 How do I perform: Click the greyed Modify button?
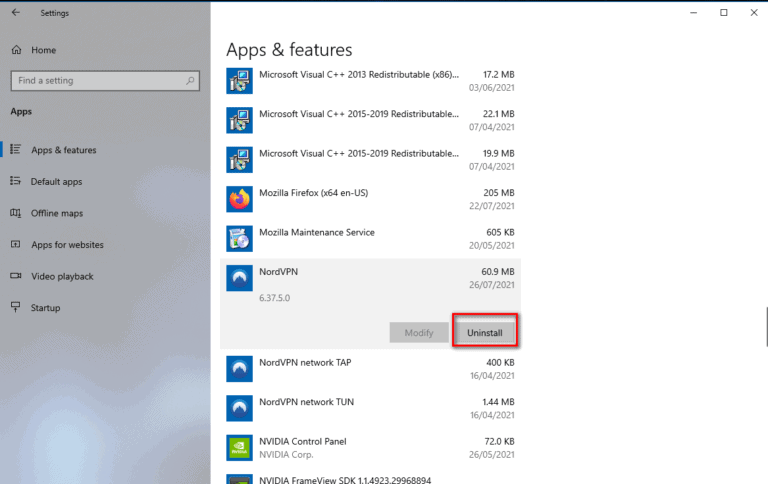pyautogui.click(x=418, y=332)
